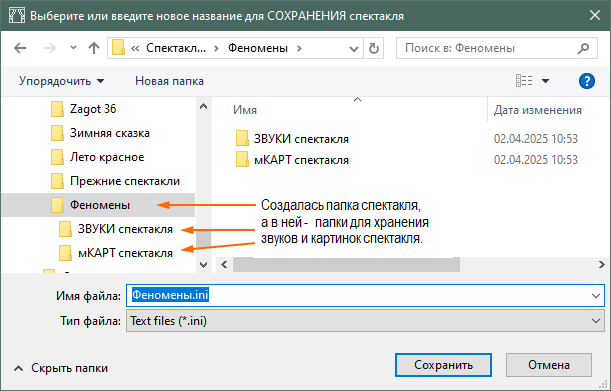The image size is (611, 391).
Task: Open recent locations dropdown arrow
Action: 73,48
